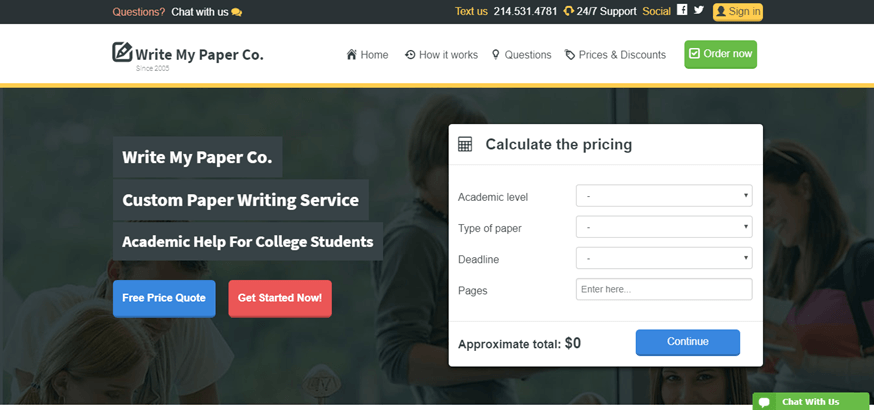
Task: Click the pencil logo icon of Write My Paper Co.
Action: tap(122, 52)
